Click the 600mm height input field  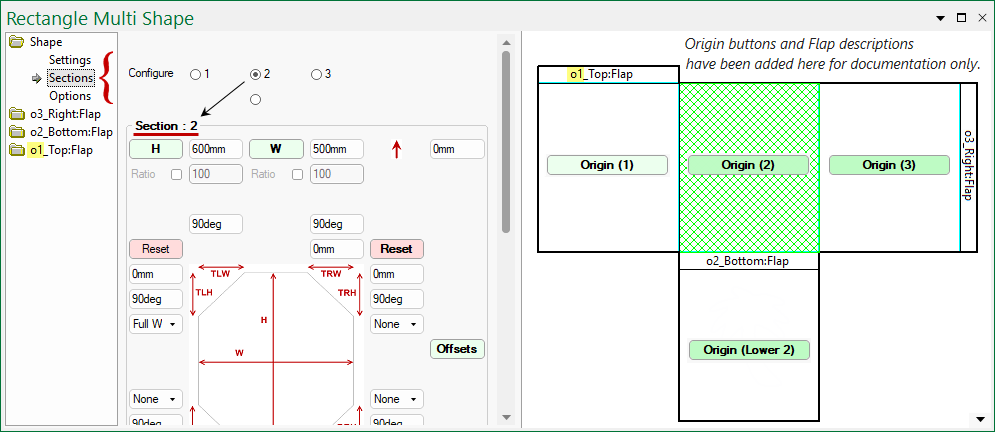point(215,149)
